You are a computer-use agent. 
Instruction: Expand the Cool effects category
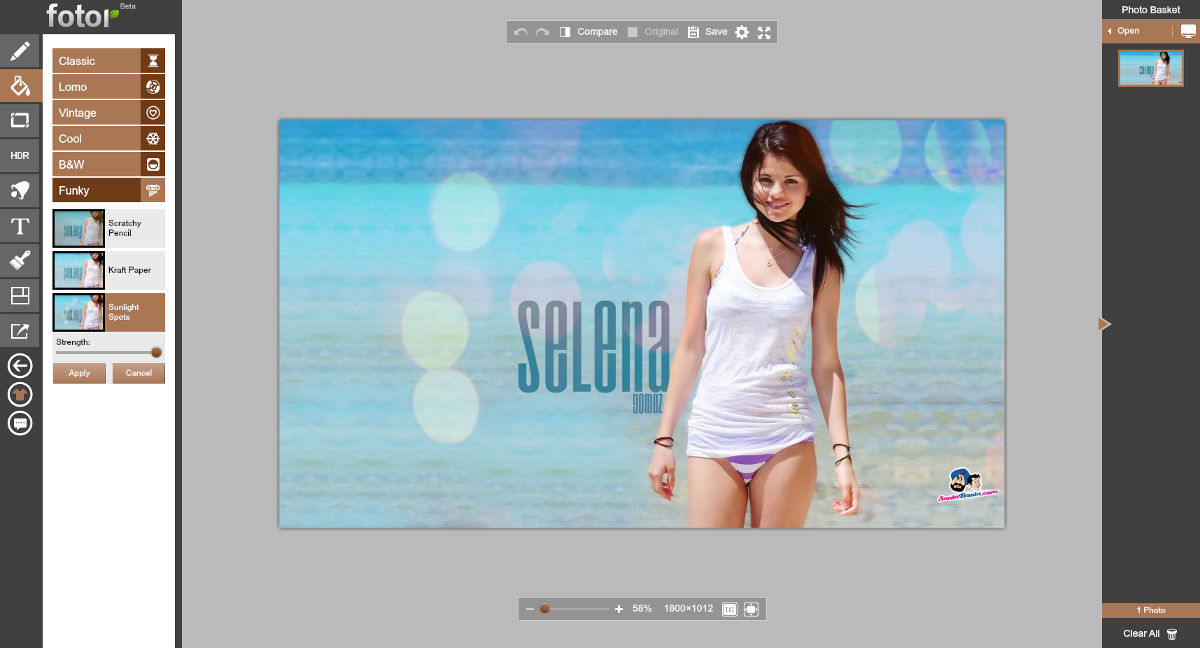point(109,139)
